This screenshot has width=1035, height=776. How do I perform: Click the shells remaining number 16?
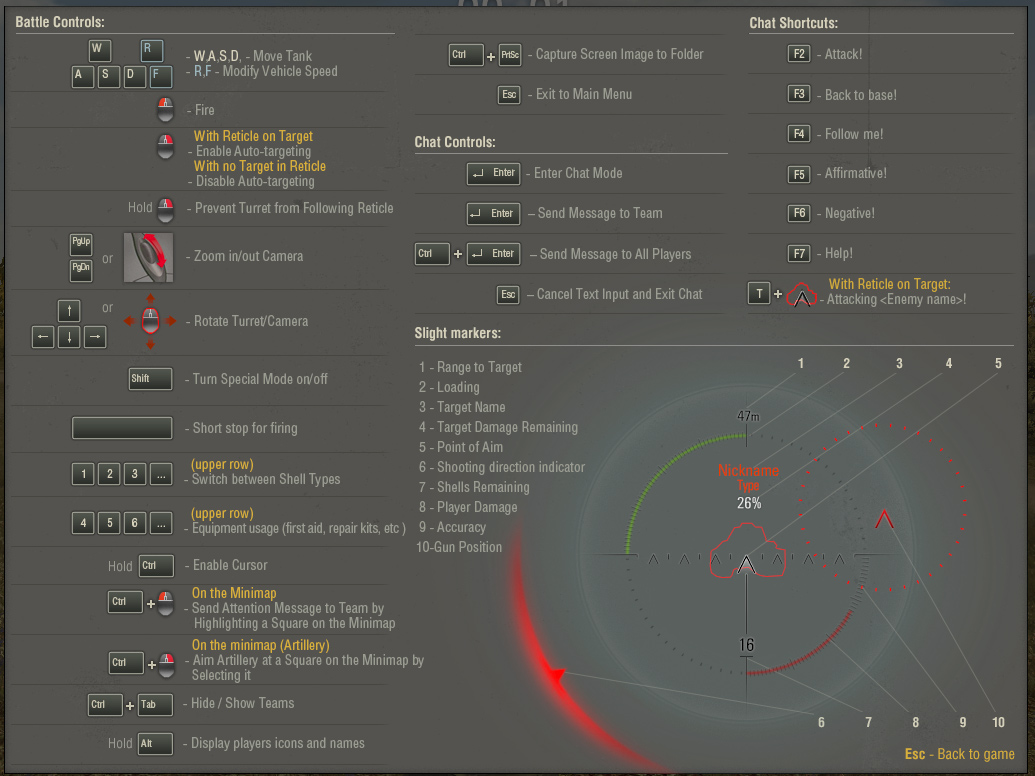click(747, 645)
